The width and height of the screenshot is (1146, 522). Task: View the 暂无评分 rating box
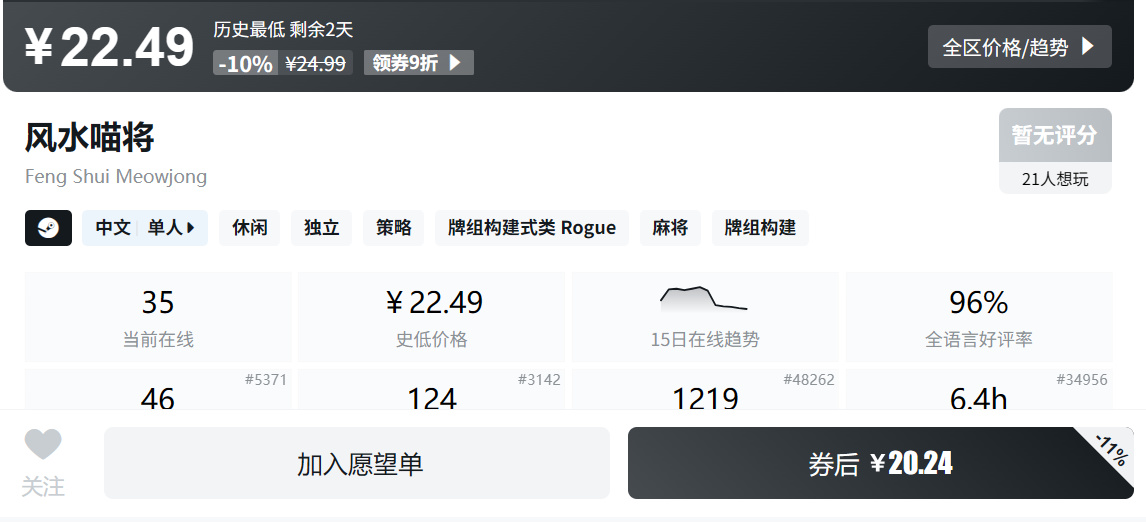point(1055,135)
